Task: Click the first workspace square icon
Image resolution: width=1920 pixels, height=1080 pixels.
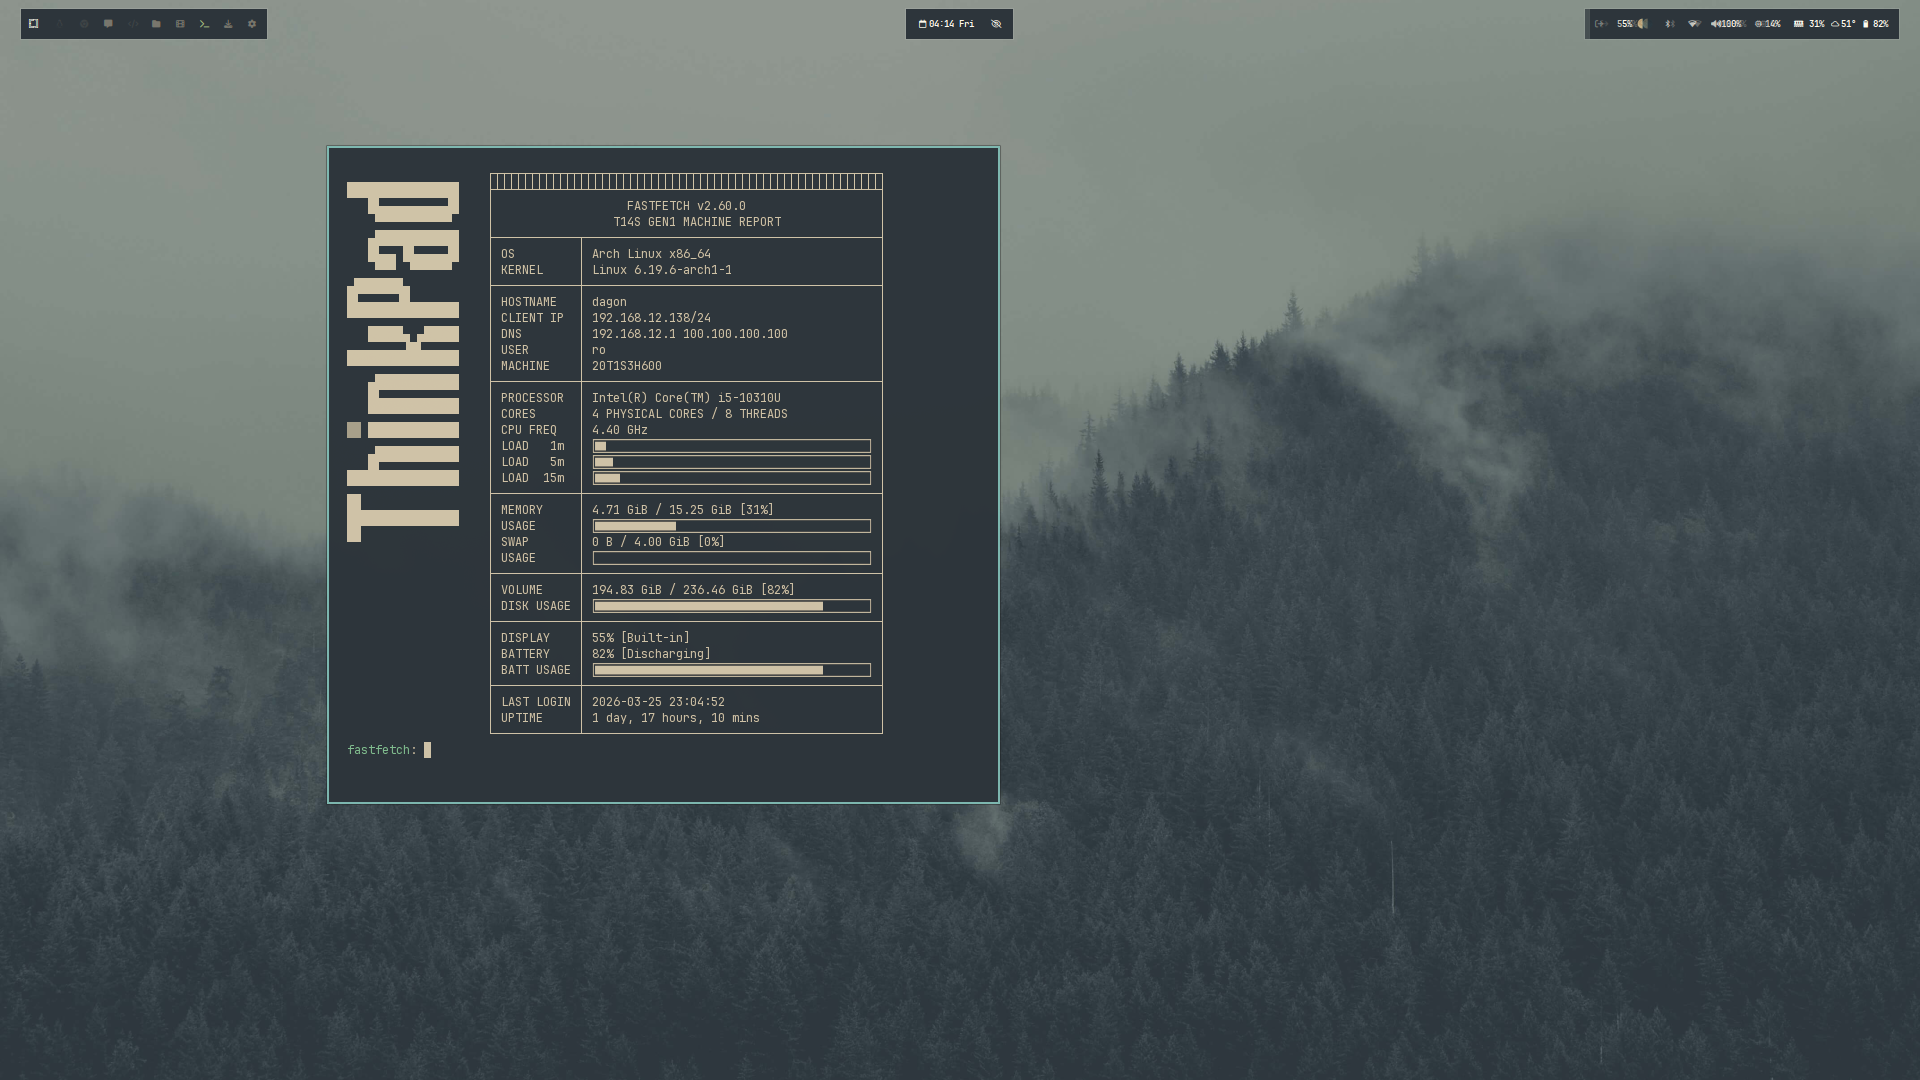Action: pos(34,24)
